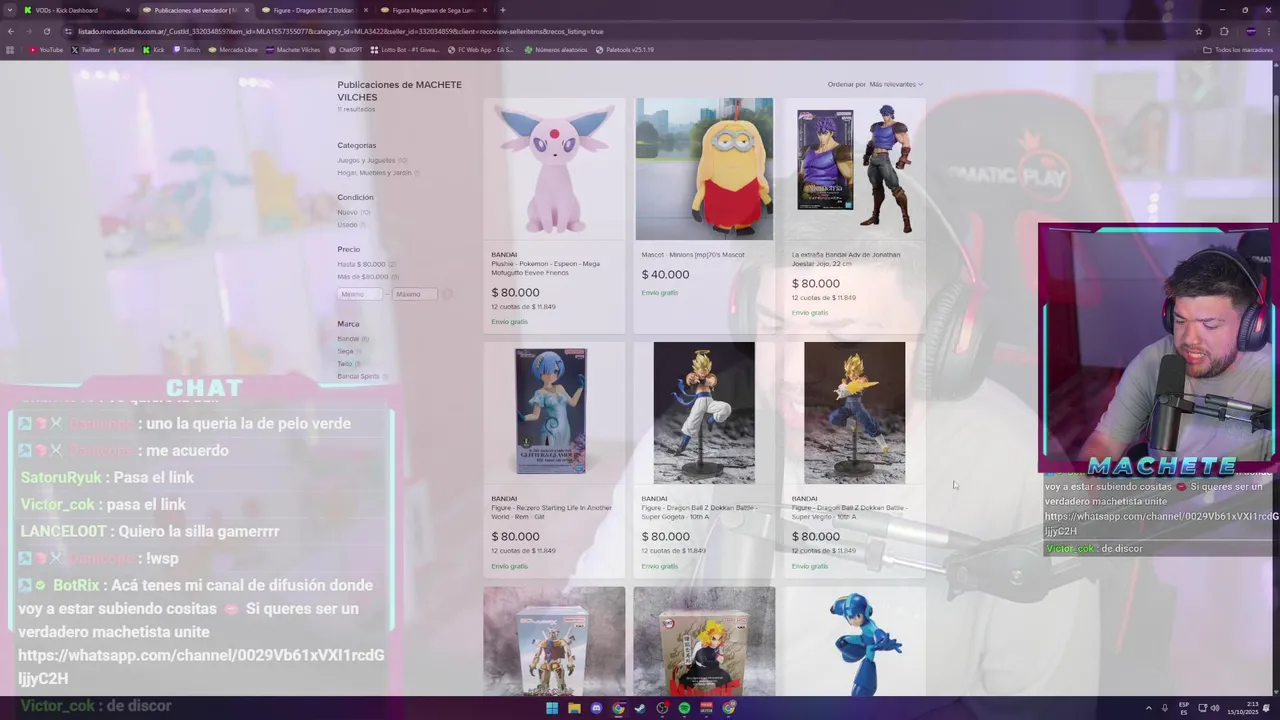The height and width of the screenshot is (720, 1280).
Task: Apply the price range arrow button
Action: 448,294
